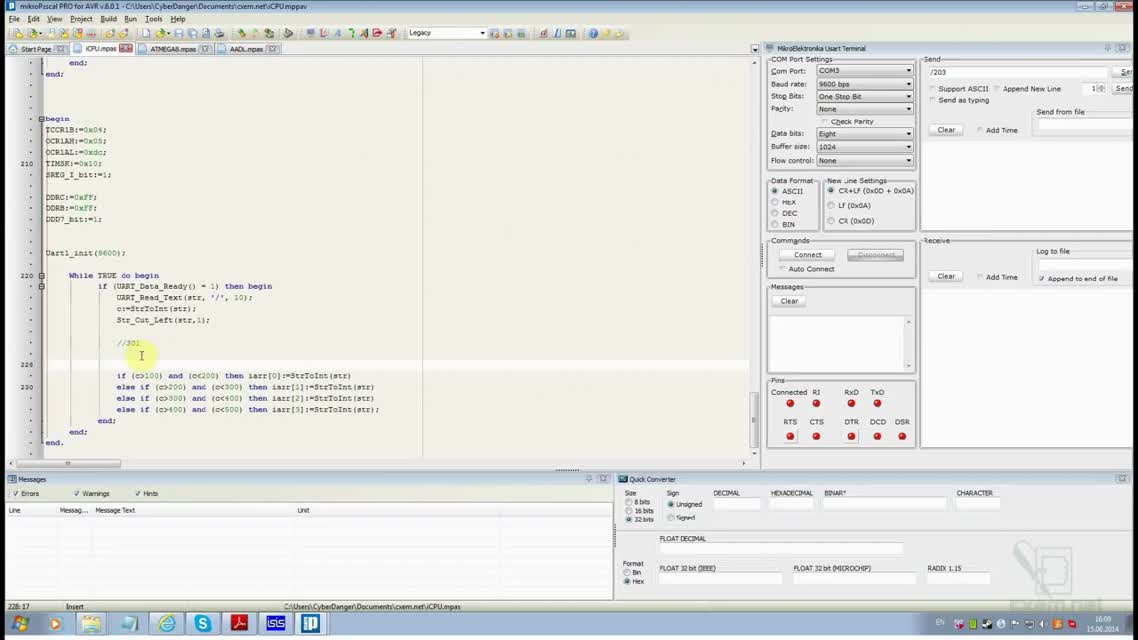Image resolution: width=1138 pixels, height=640 pixels.
Task: Click the Connect button
Action: pyautogui.click(x=807, y=255)
